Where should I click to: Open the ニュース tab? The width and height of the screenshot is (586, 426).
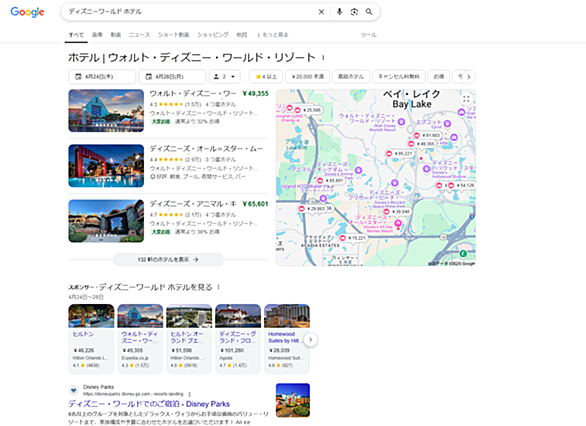139,35
